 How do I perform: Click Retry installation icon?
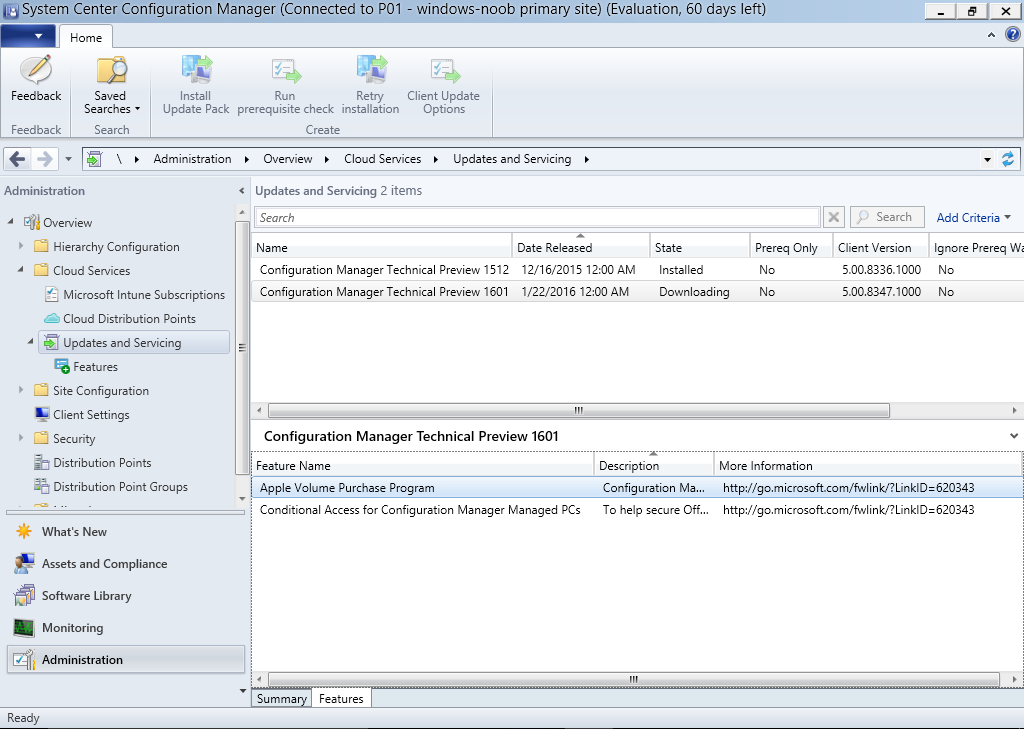pyautogui.click(x=371, y=70)
